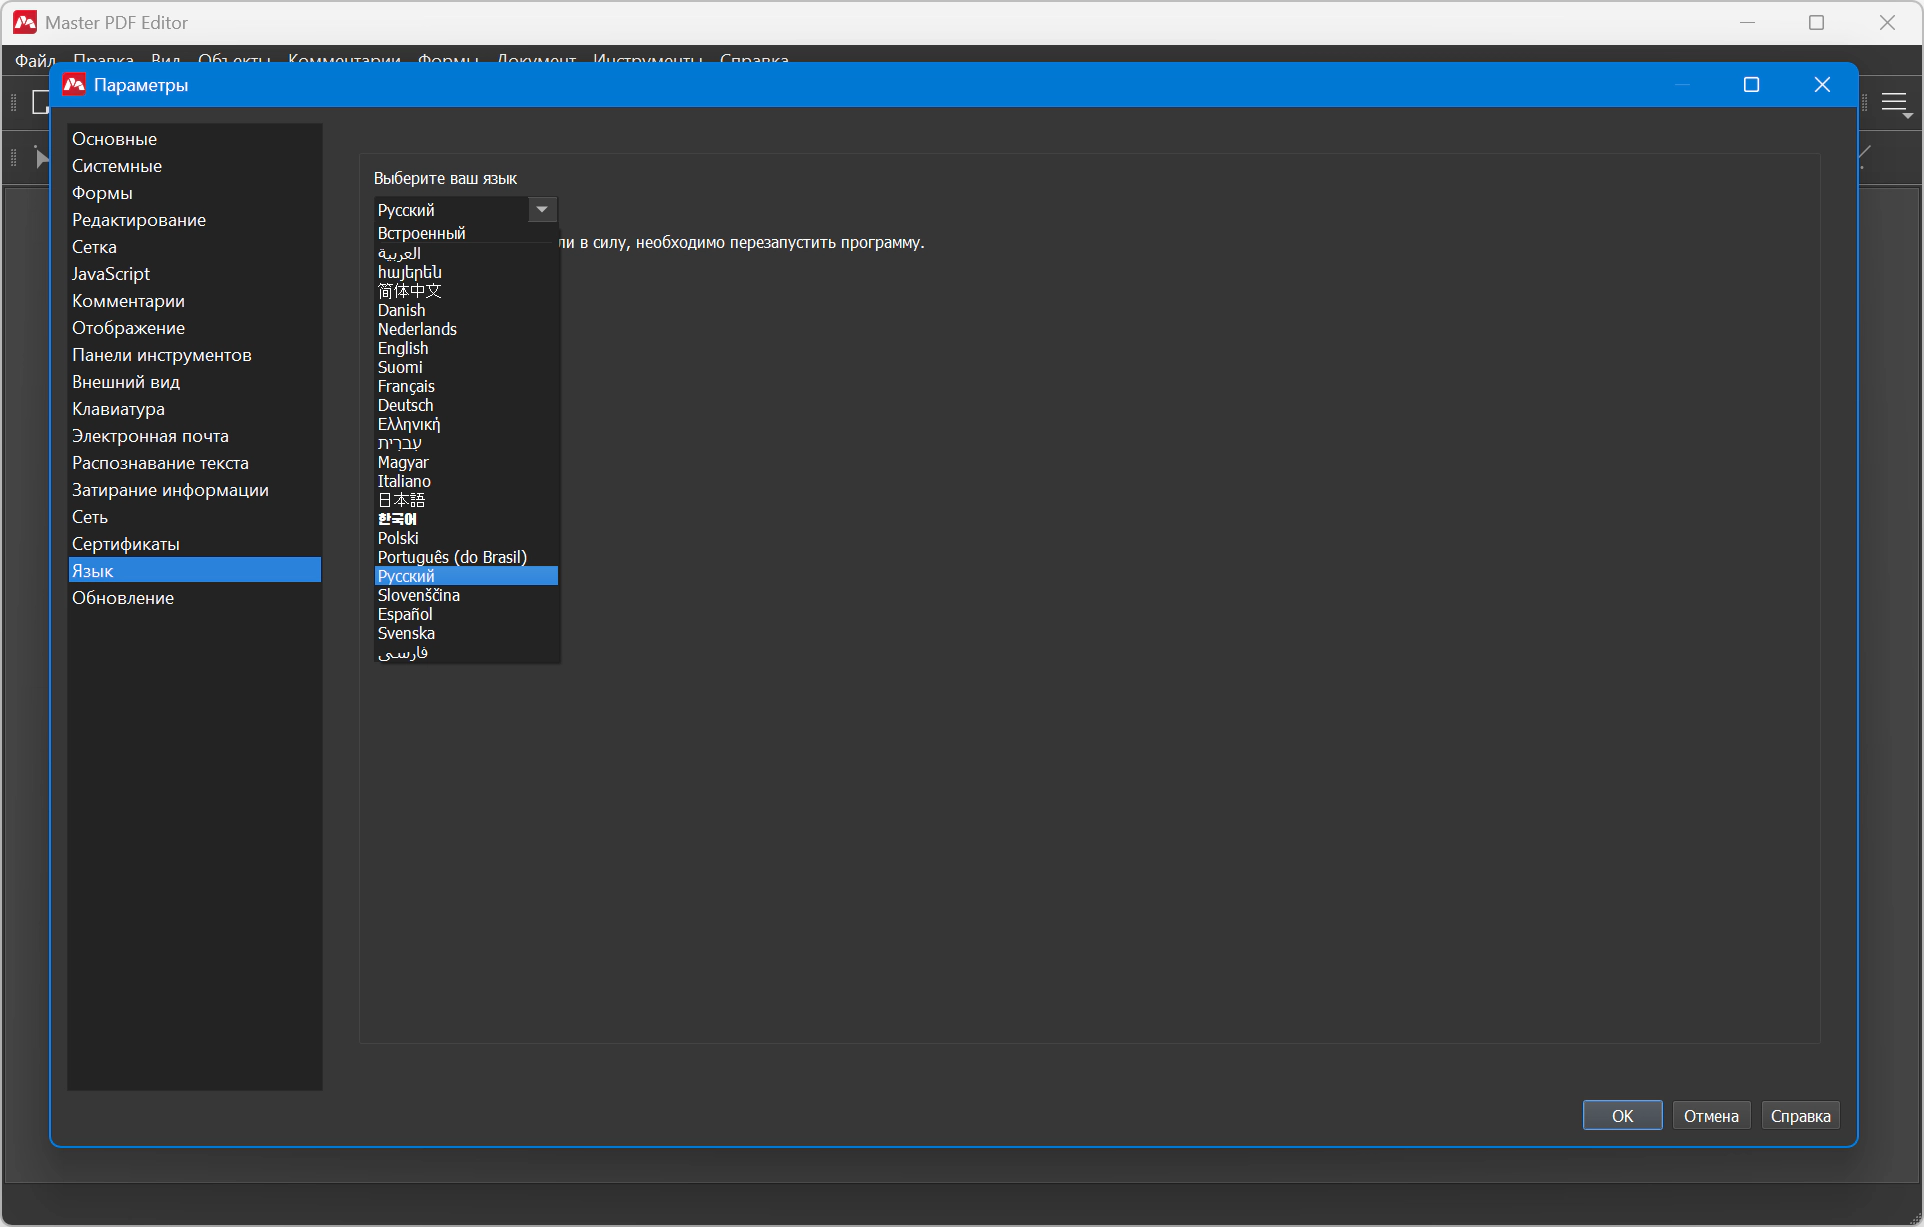Viewport: 1924px width, 1227px height.
Task: Select Español in the language list
Action: click(x=466, y=614)
